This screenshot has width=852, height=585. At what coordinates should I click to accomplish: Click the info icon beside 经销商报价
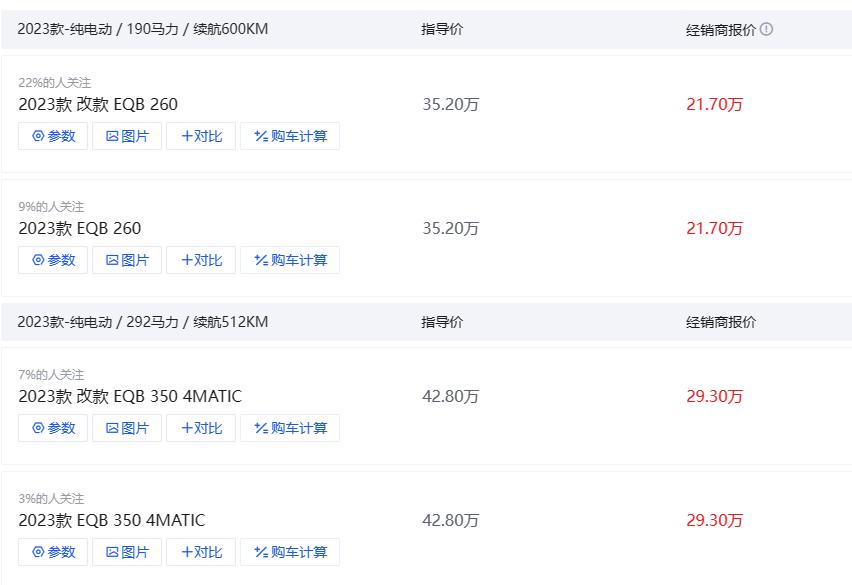click(767, 29)
